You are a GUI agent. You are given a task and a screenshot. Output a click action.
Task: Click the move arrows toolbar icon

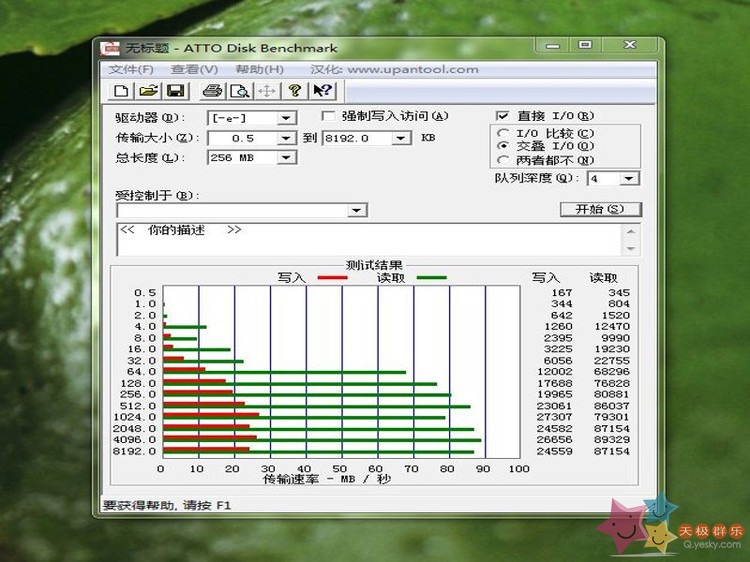coord(266,91)
